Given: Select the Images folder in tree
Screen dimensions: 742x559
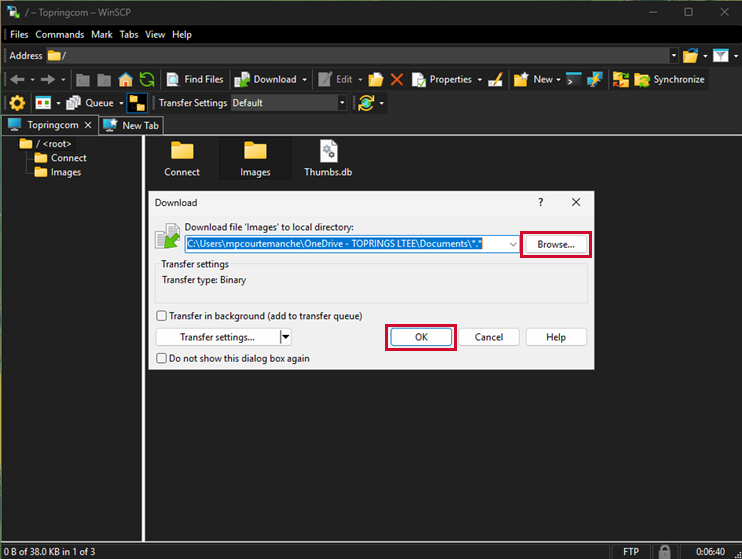Looking at the screenshot, I should (66, 172).
